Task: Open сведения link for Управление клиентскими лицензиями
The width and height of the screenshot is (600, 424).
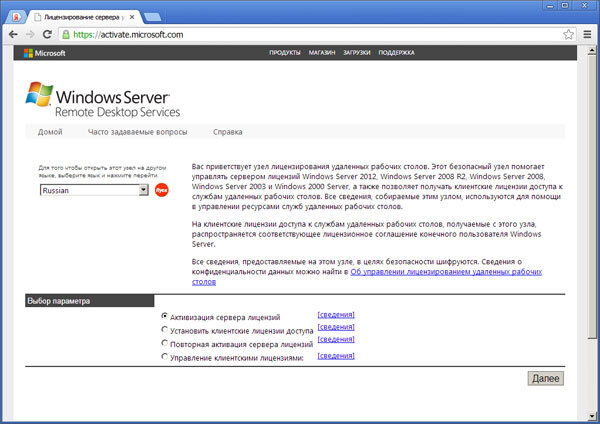Action: click(x=336, y=356)
